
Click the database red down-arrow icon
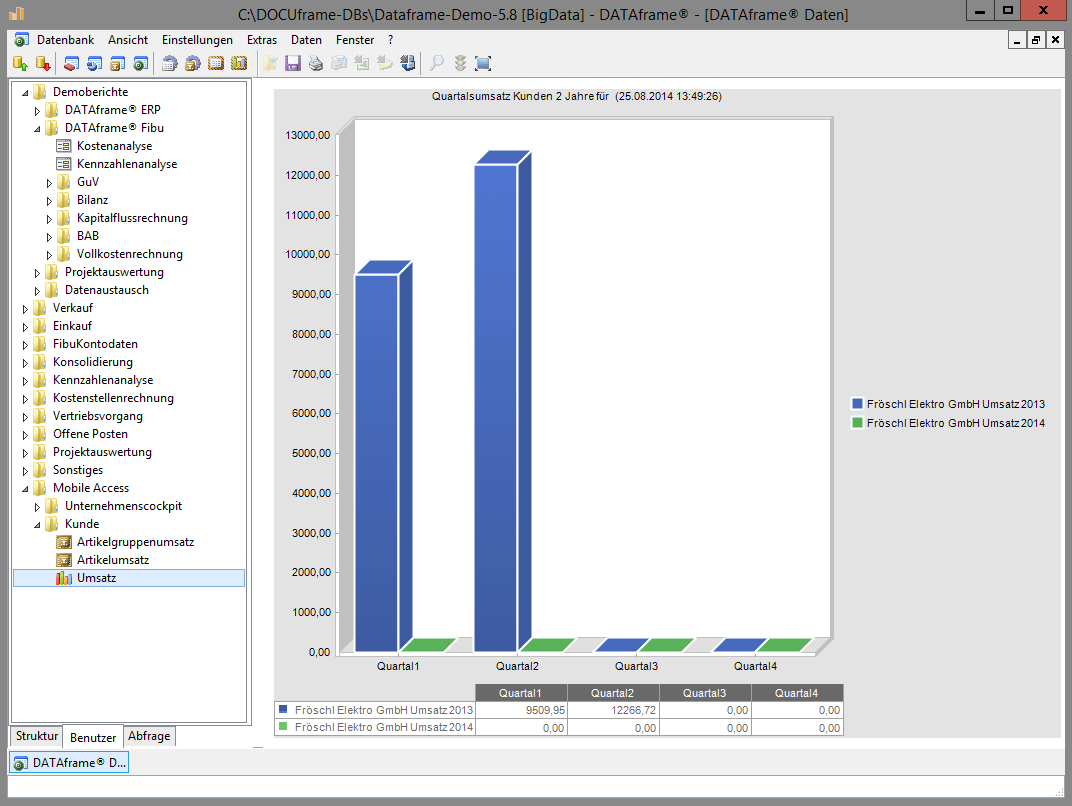point(43,64)
